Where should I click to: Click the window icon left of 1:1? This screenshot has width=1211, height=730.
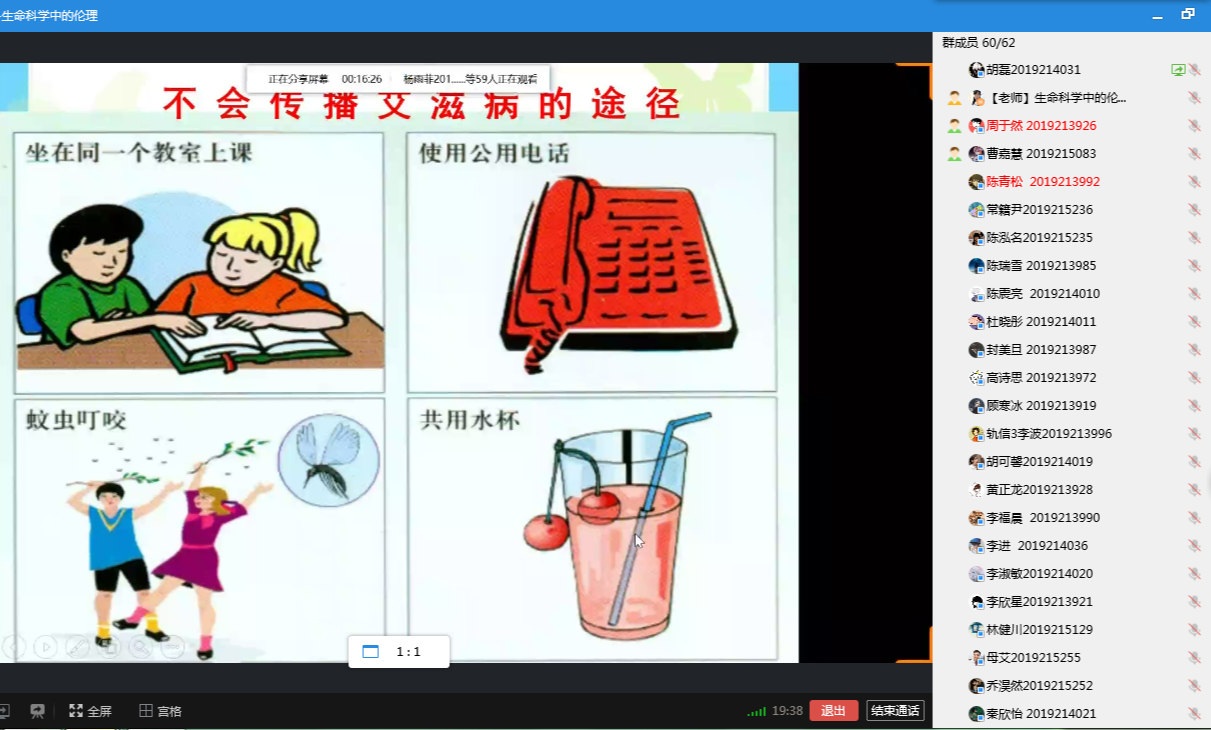tap(370, 652)
